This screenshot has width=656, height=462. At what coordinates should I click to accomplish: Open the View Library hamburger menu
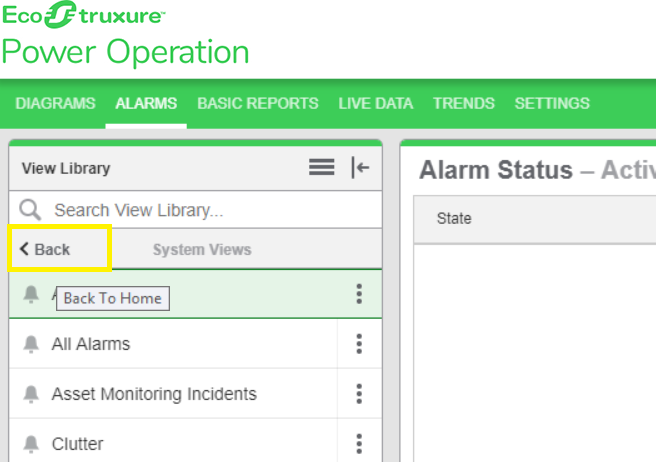pos(321,168)
